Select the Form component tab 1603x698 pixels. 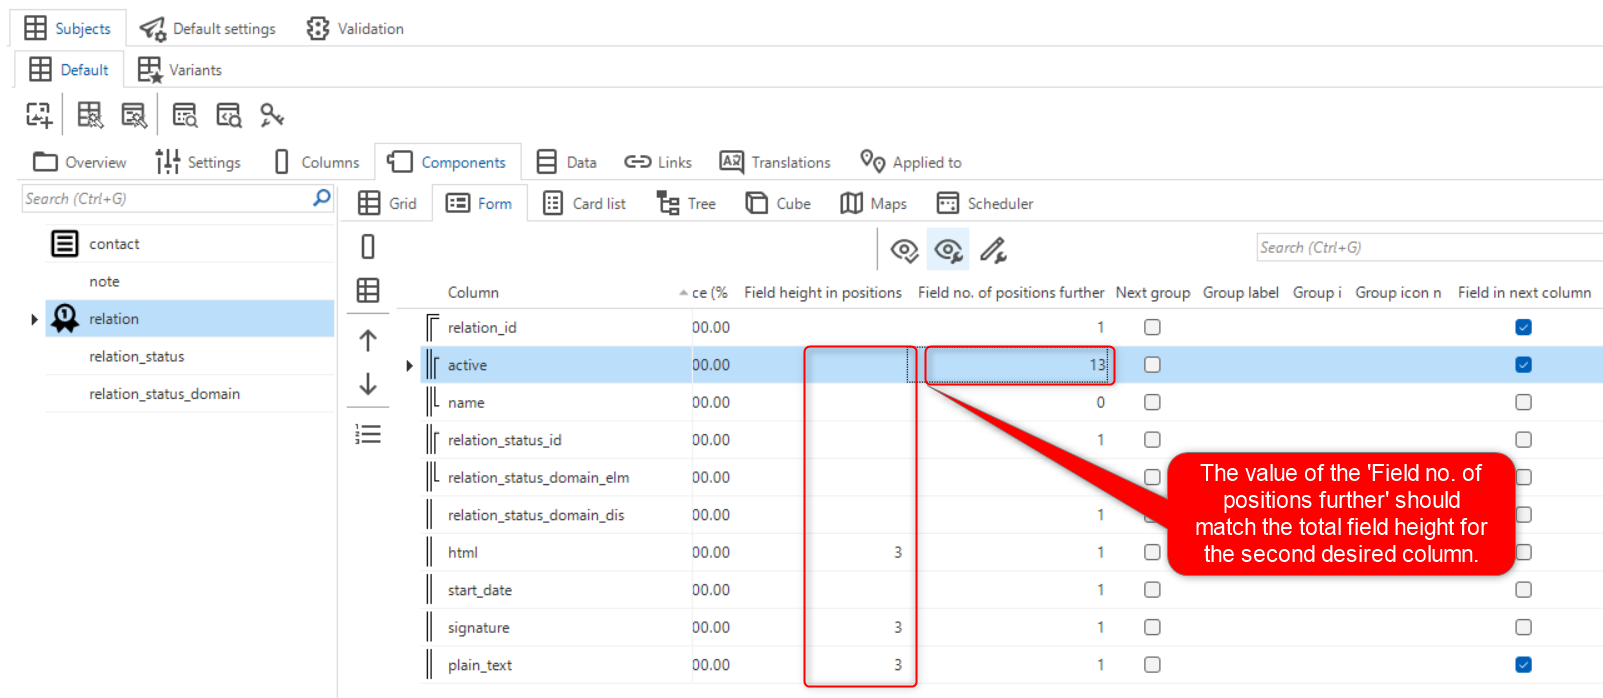click(x=479, y=203)
